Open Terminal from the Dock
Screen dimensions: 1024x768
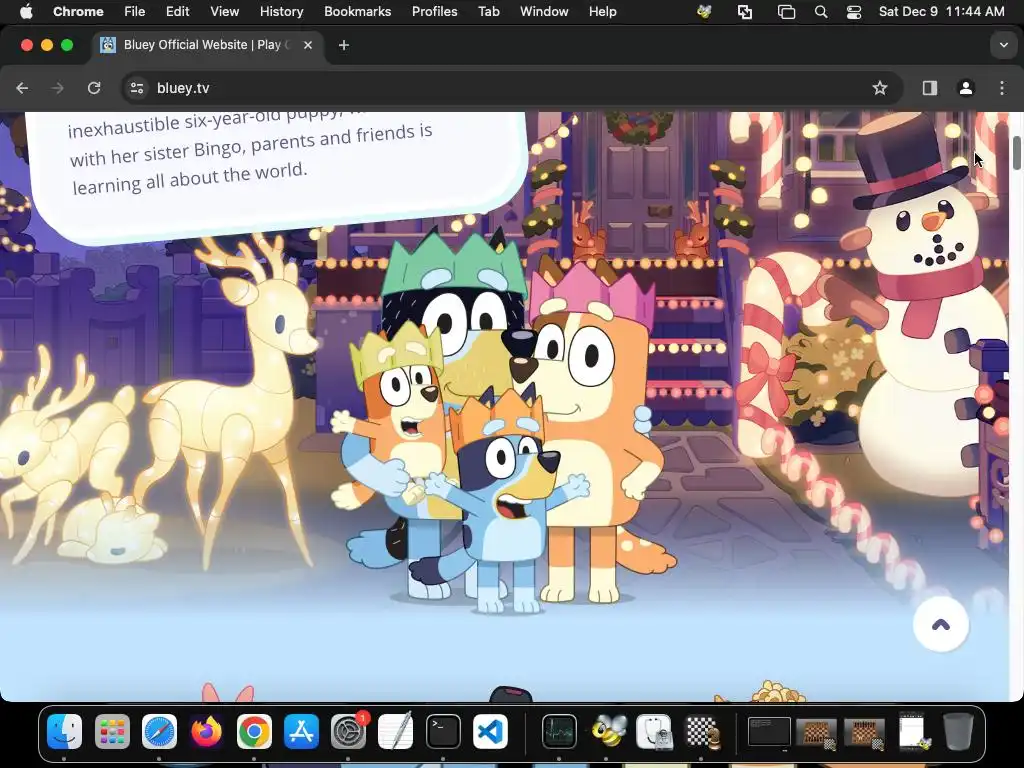pos(443,731)
